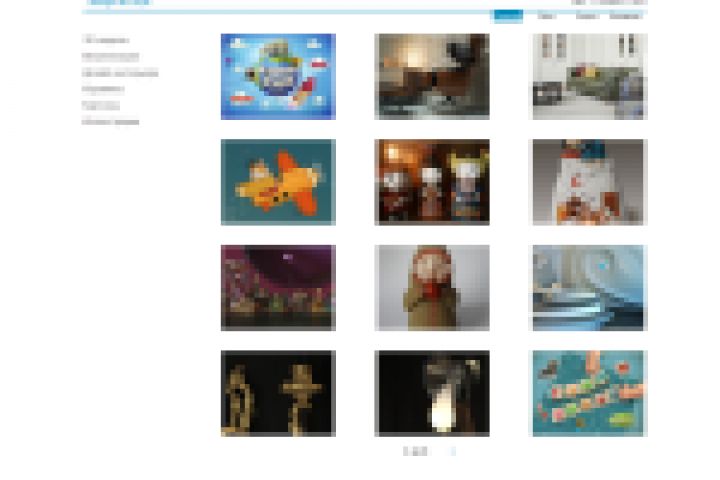Open the white room with sofa thumbnail

click(x=590, y=77)
